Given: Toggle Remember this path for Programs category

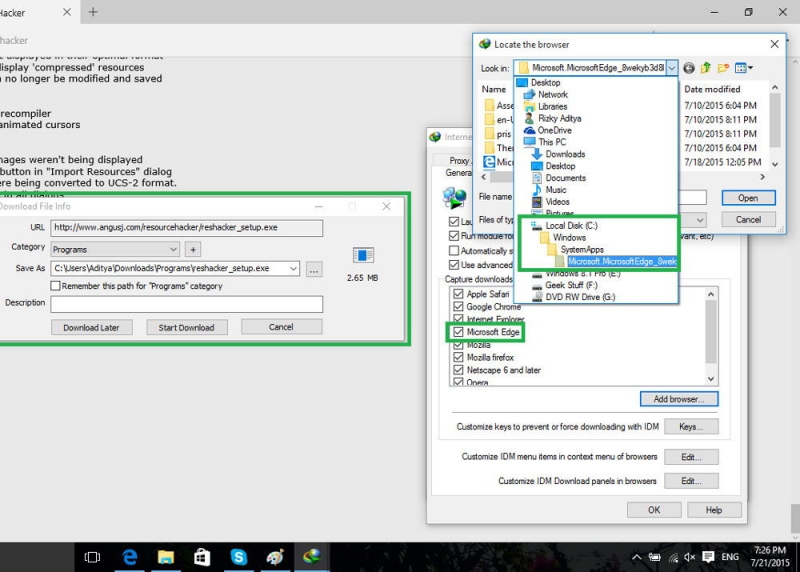Looking at the screenshot, I should click(x=56, y=286).
